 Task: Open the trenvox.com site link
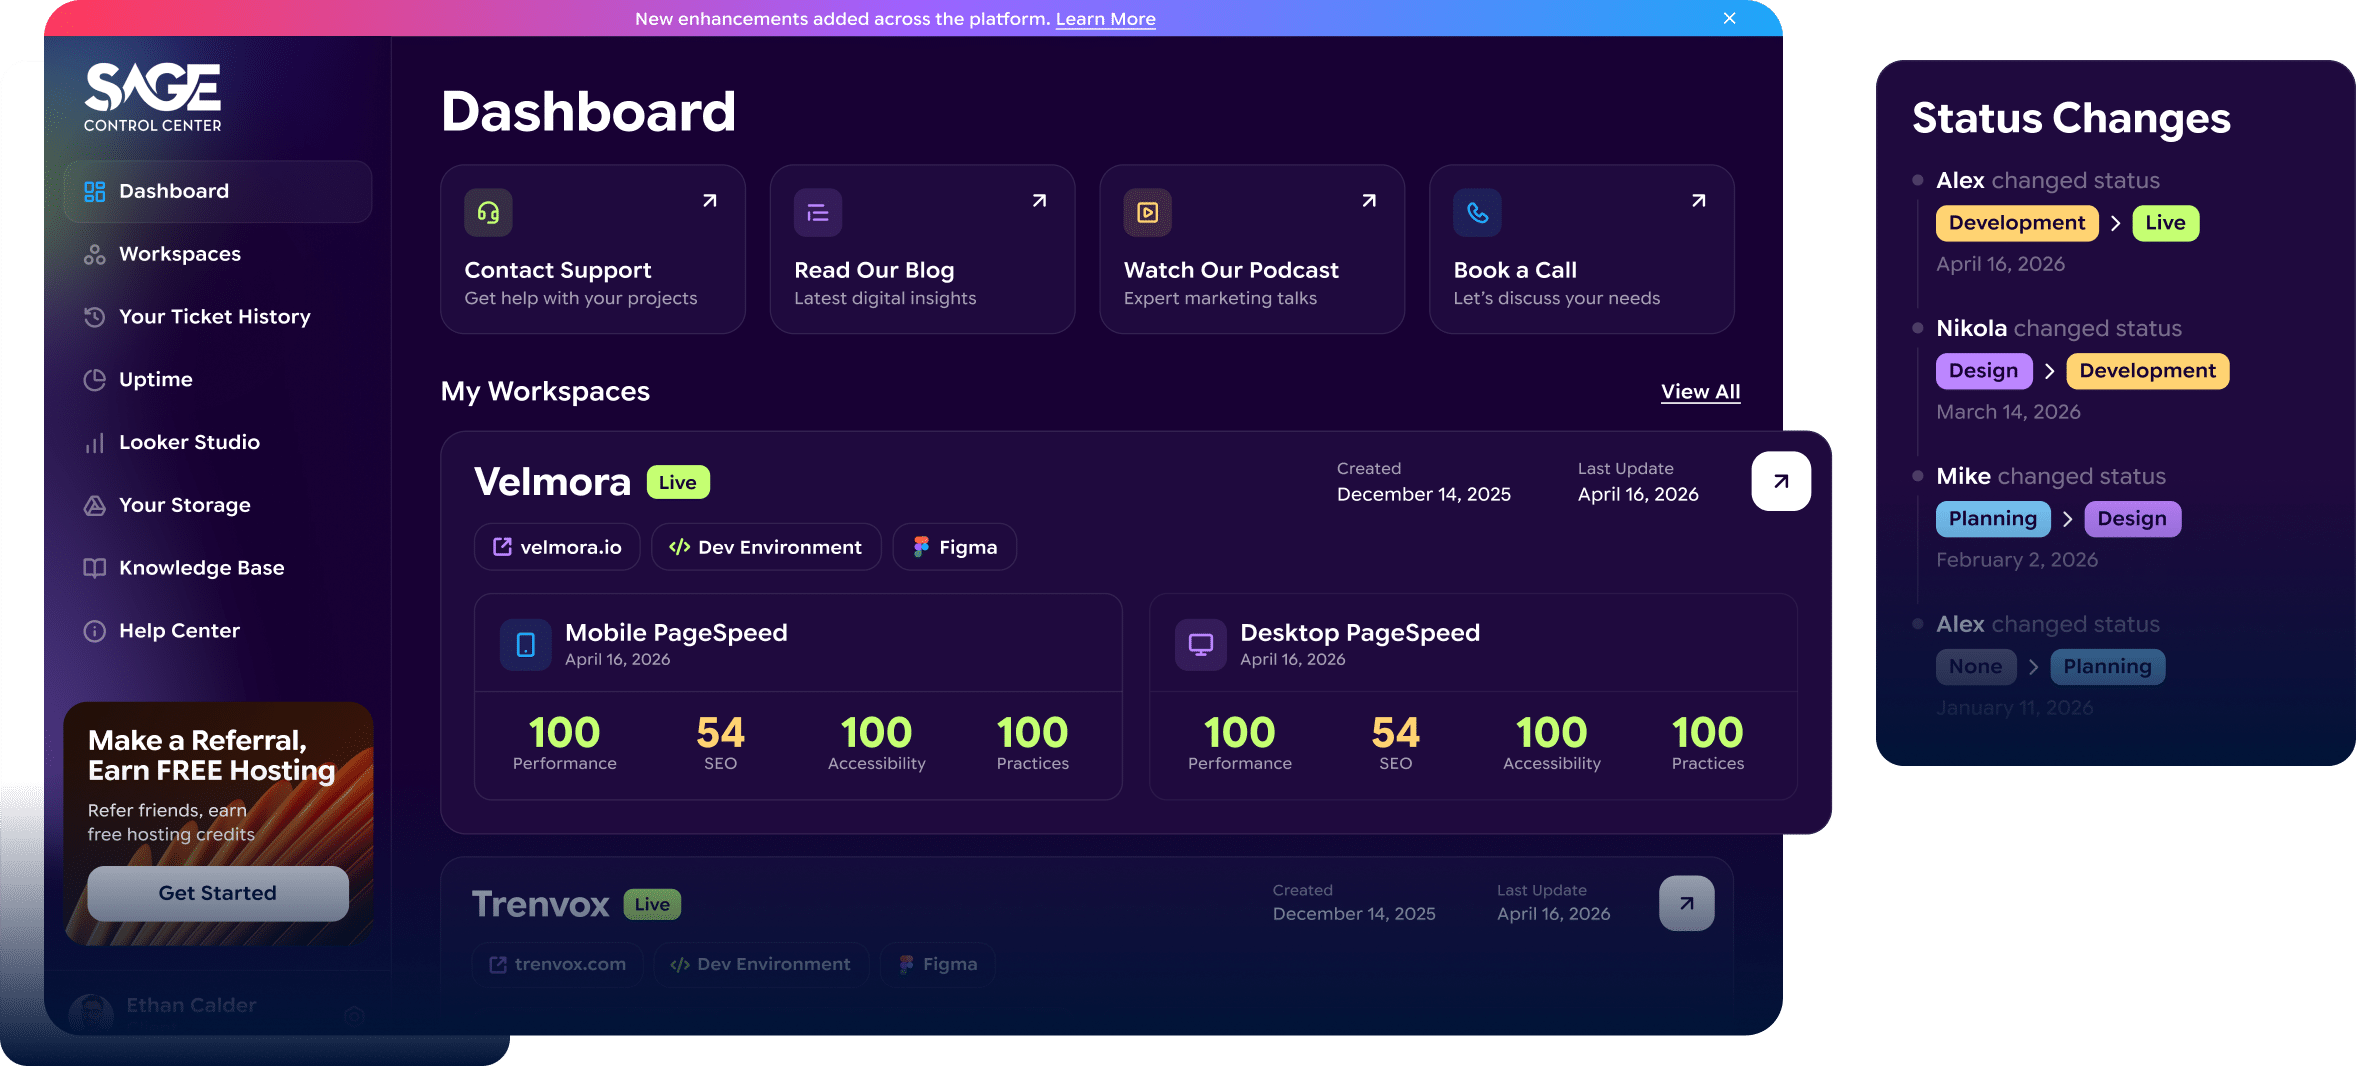tap(557, 964)
